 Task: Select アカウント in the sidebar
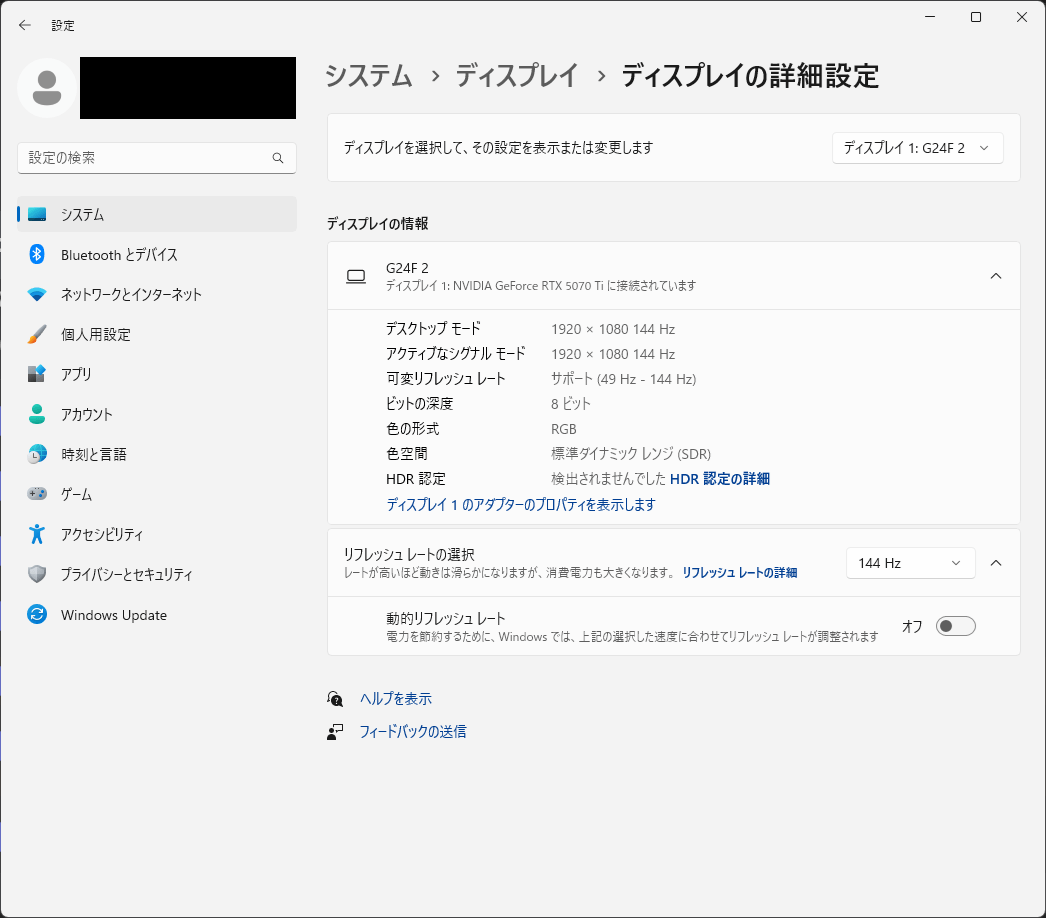tap(157, 414)
